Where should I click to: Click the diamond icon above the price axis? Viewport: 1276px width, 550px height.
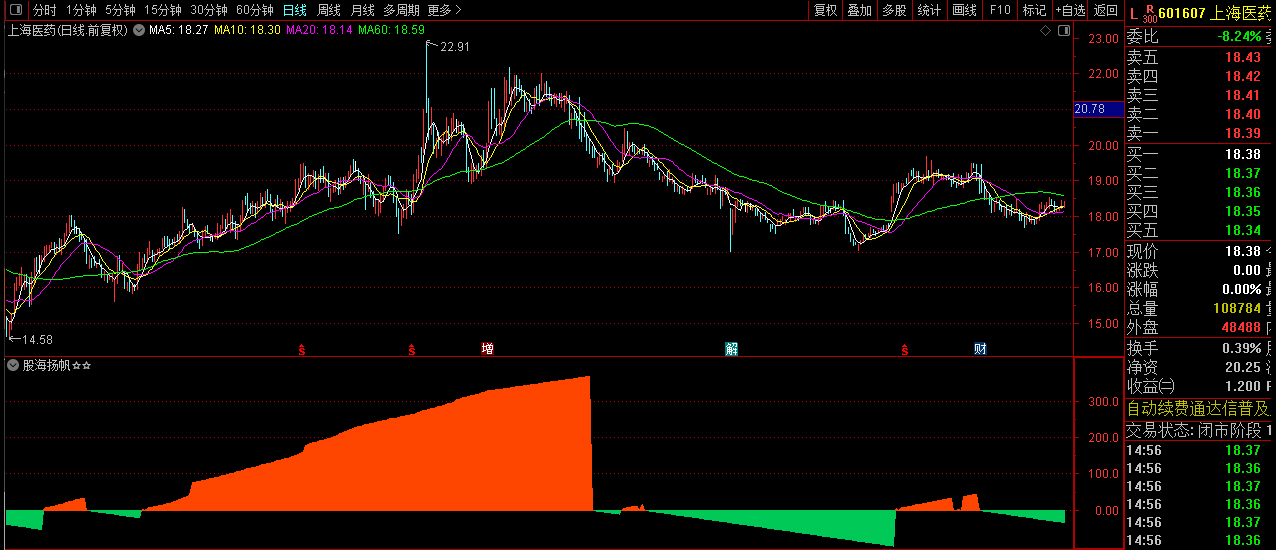(x=1046, y=31)
